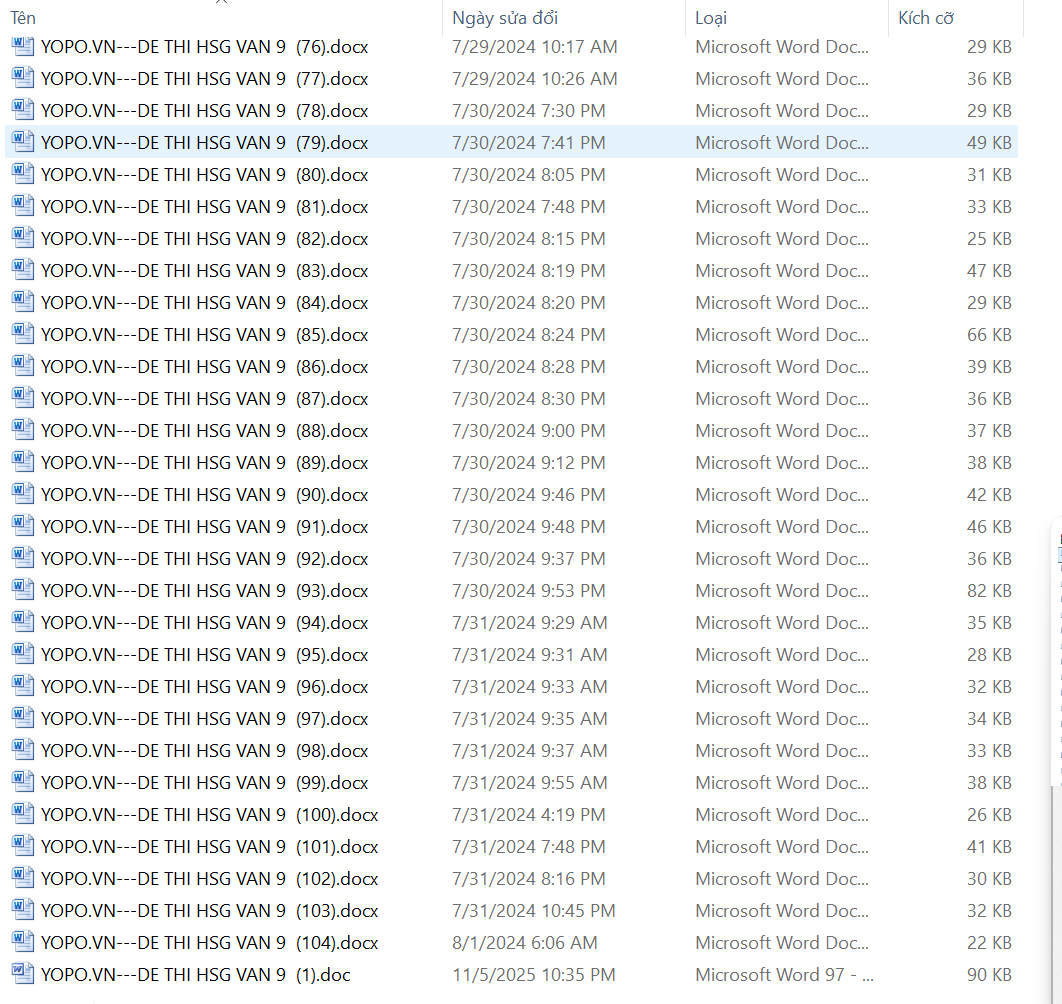1062x1004 pixels.
Task: Click the date 8/1/2024 6:06 AM
Action: click(524, 943)
